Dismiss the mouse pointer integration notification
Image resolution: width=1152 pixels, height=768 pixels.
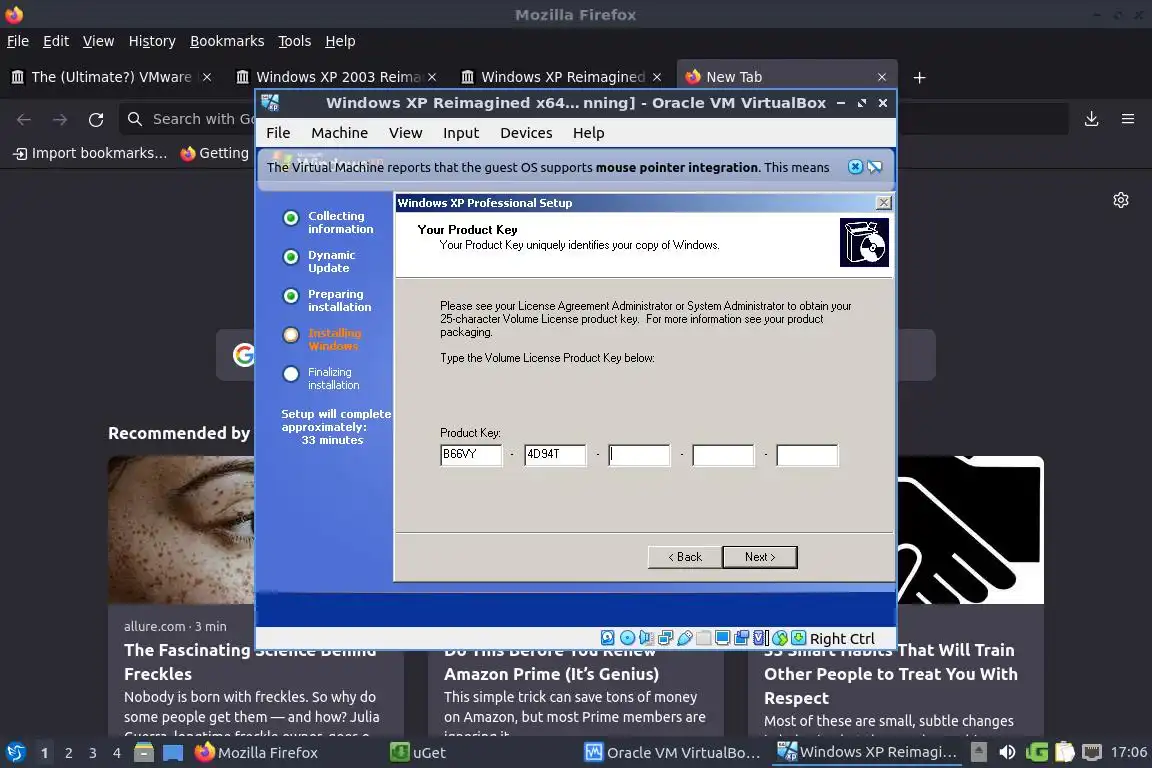pyautogui.click(x=855, y=167)
